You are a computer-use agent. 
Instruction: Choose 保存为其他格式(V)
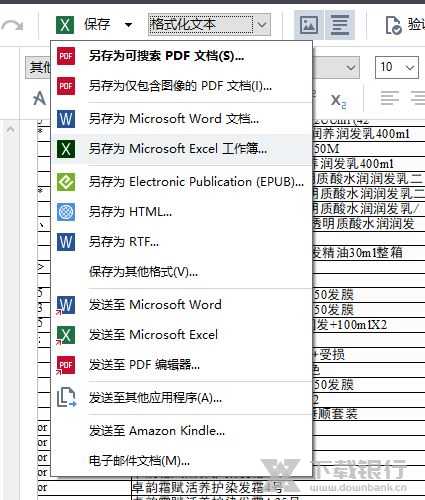click(182, 272)
